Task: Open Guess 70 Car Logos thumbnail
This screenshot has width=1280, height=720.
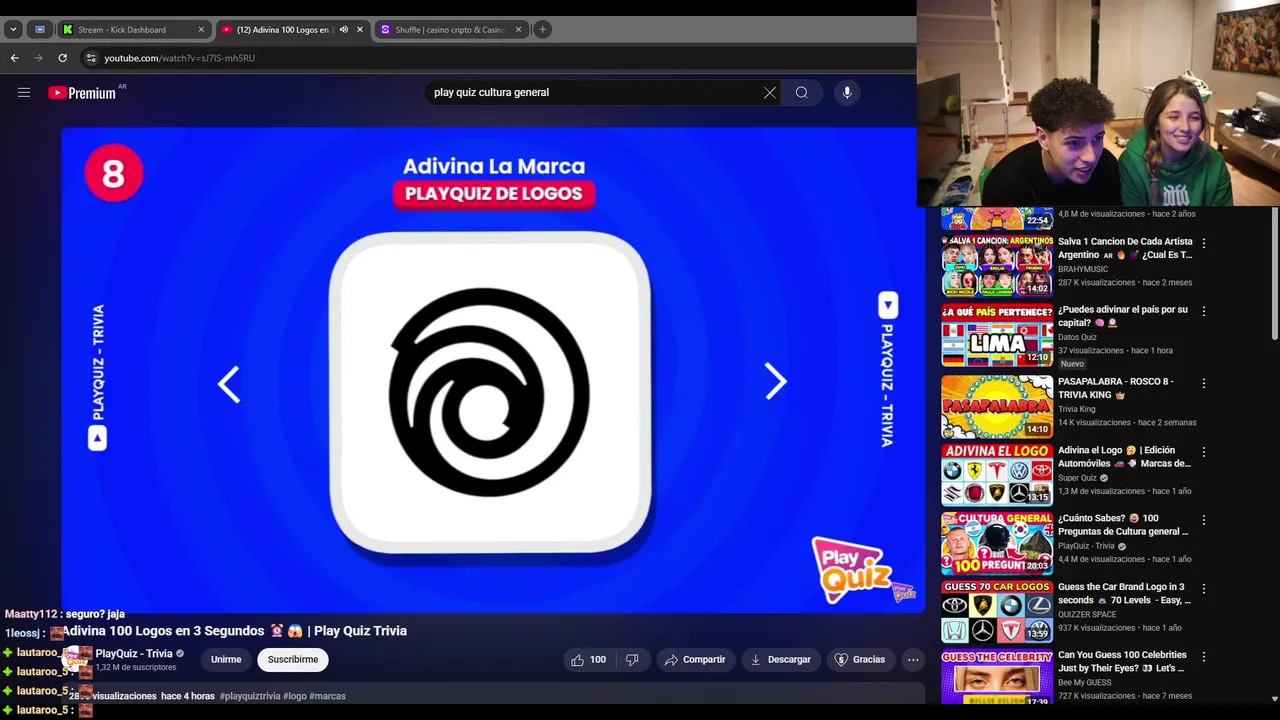Action: point(997,612)
